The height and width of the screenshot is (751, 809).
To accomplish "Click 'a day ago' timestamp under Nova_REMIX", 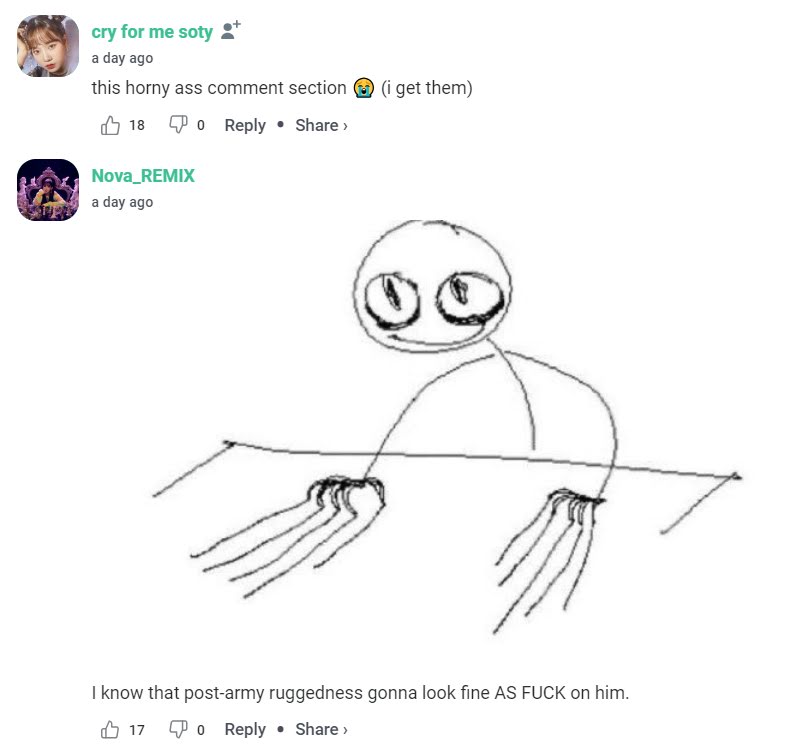I will 122,202.
